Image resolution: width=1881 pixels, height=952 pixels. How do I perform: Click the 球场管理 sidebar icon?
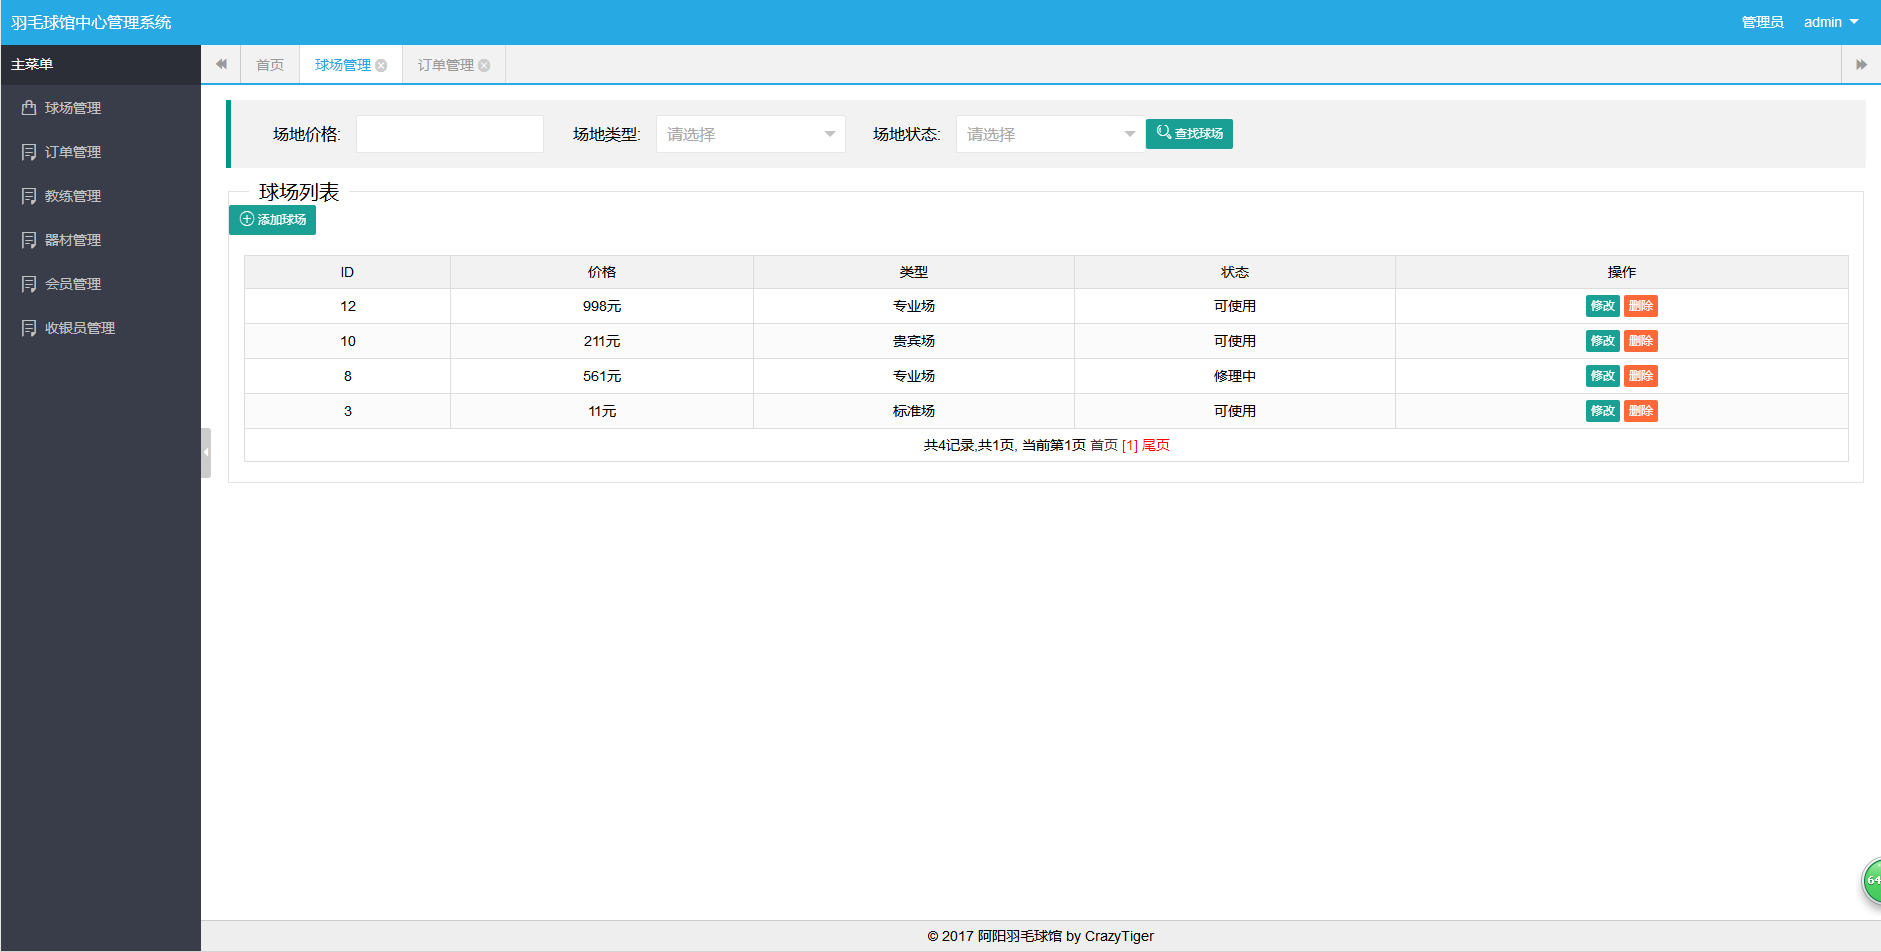29,108
